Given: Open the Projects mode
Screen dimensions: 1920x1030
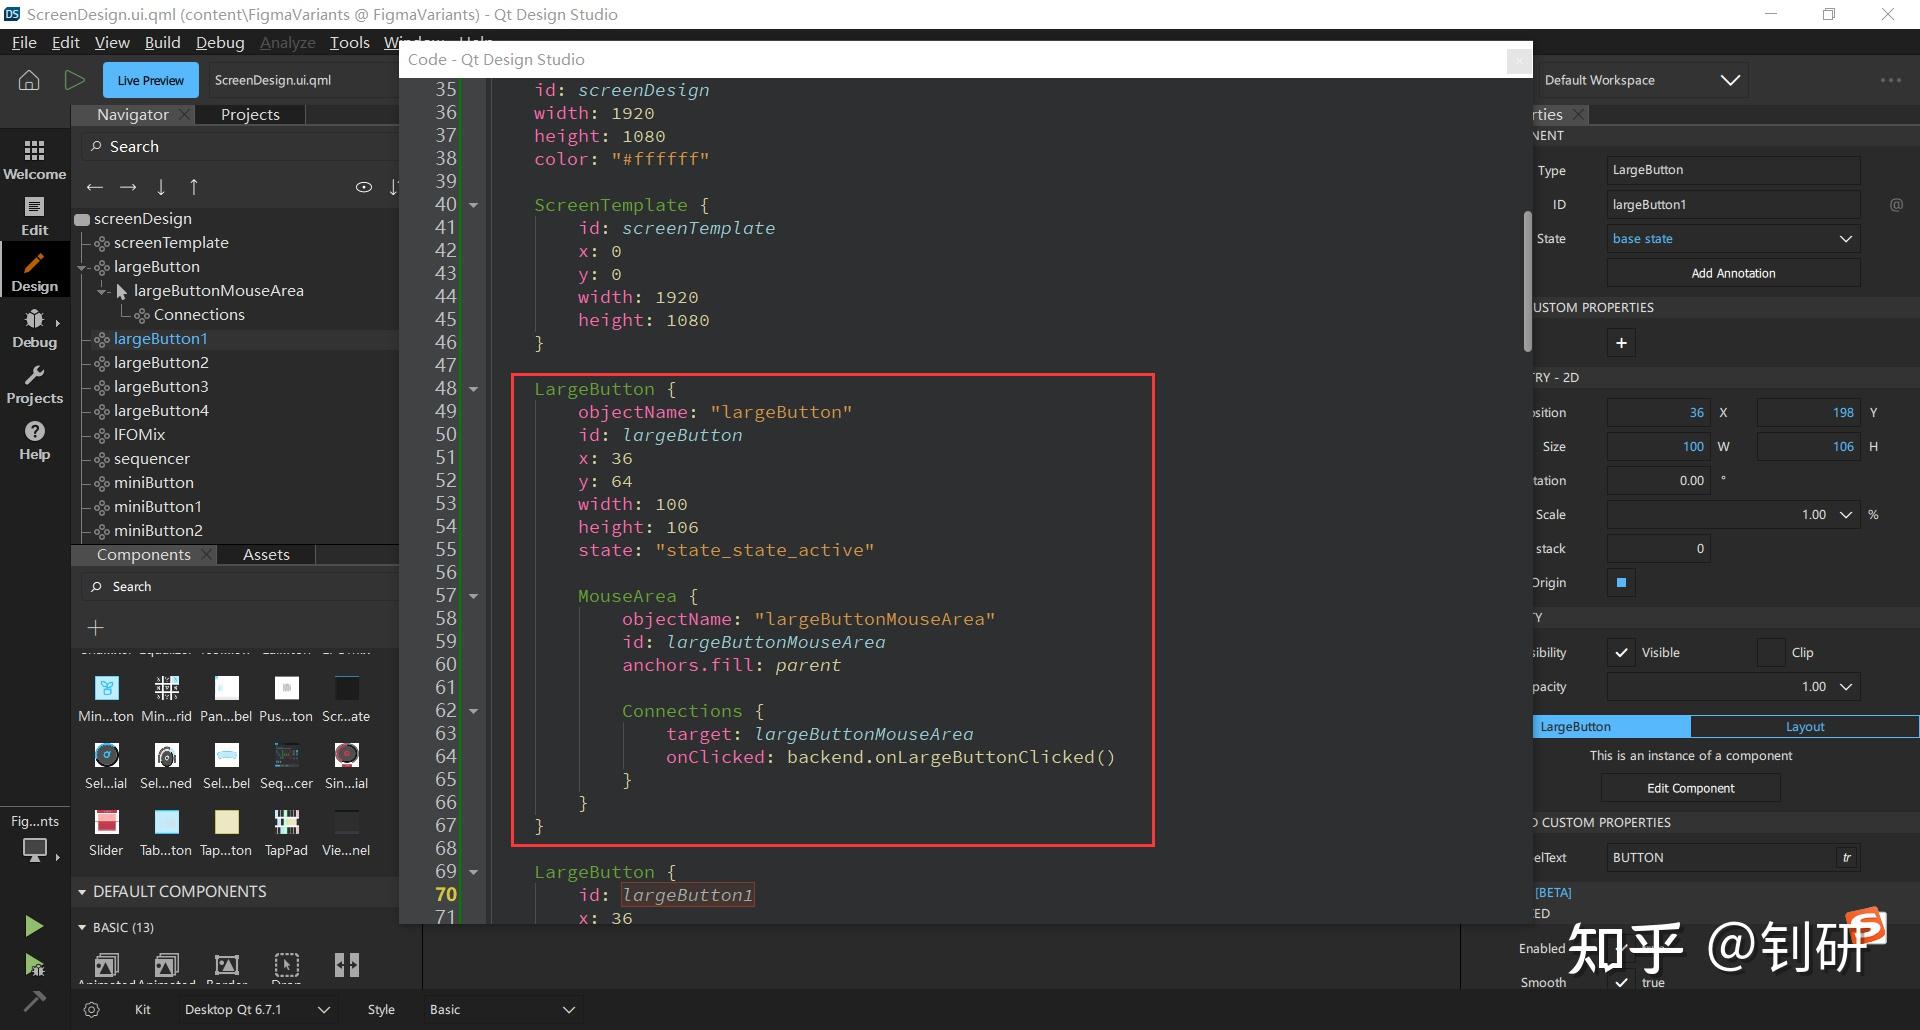Looking at the screenshot, I should click(x=33, y=385).
